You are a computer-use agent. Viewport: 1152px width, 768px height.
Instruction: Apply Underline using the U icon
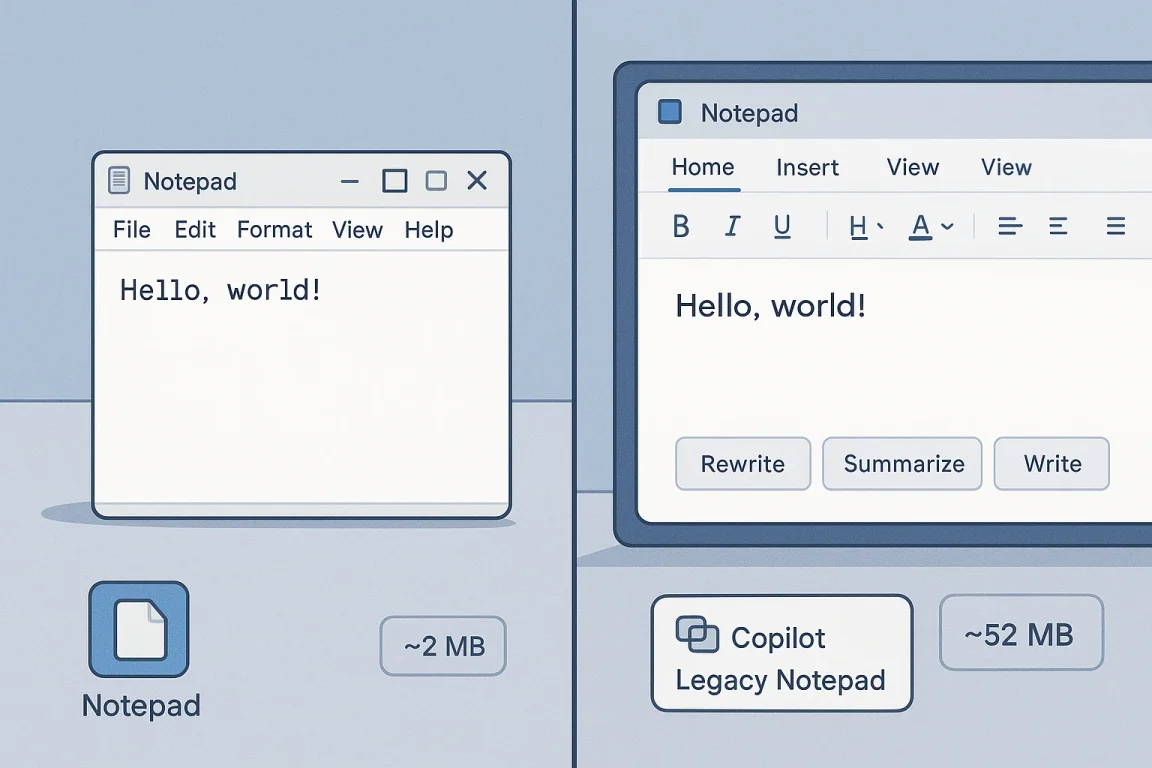[x=782, y=226]
